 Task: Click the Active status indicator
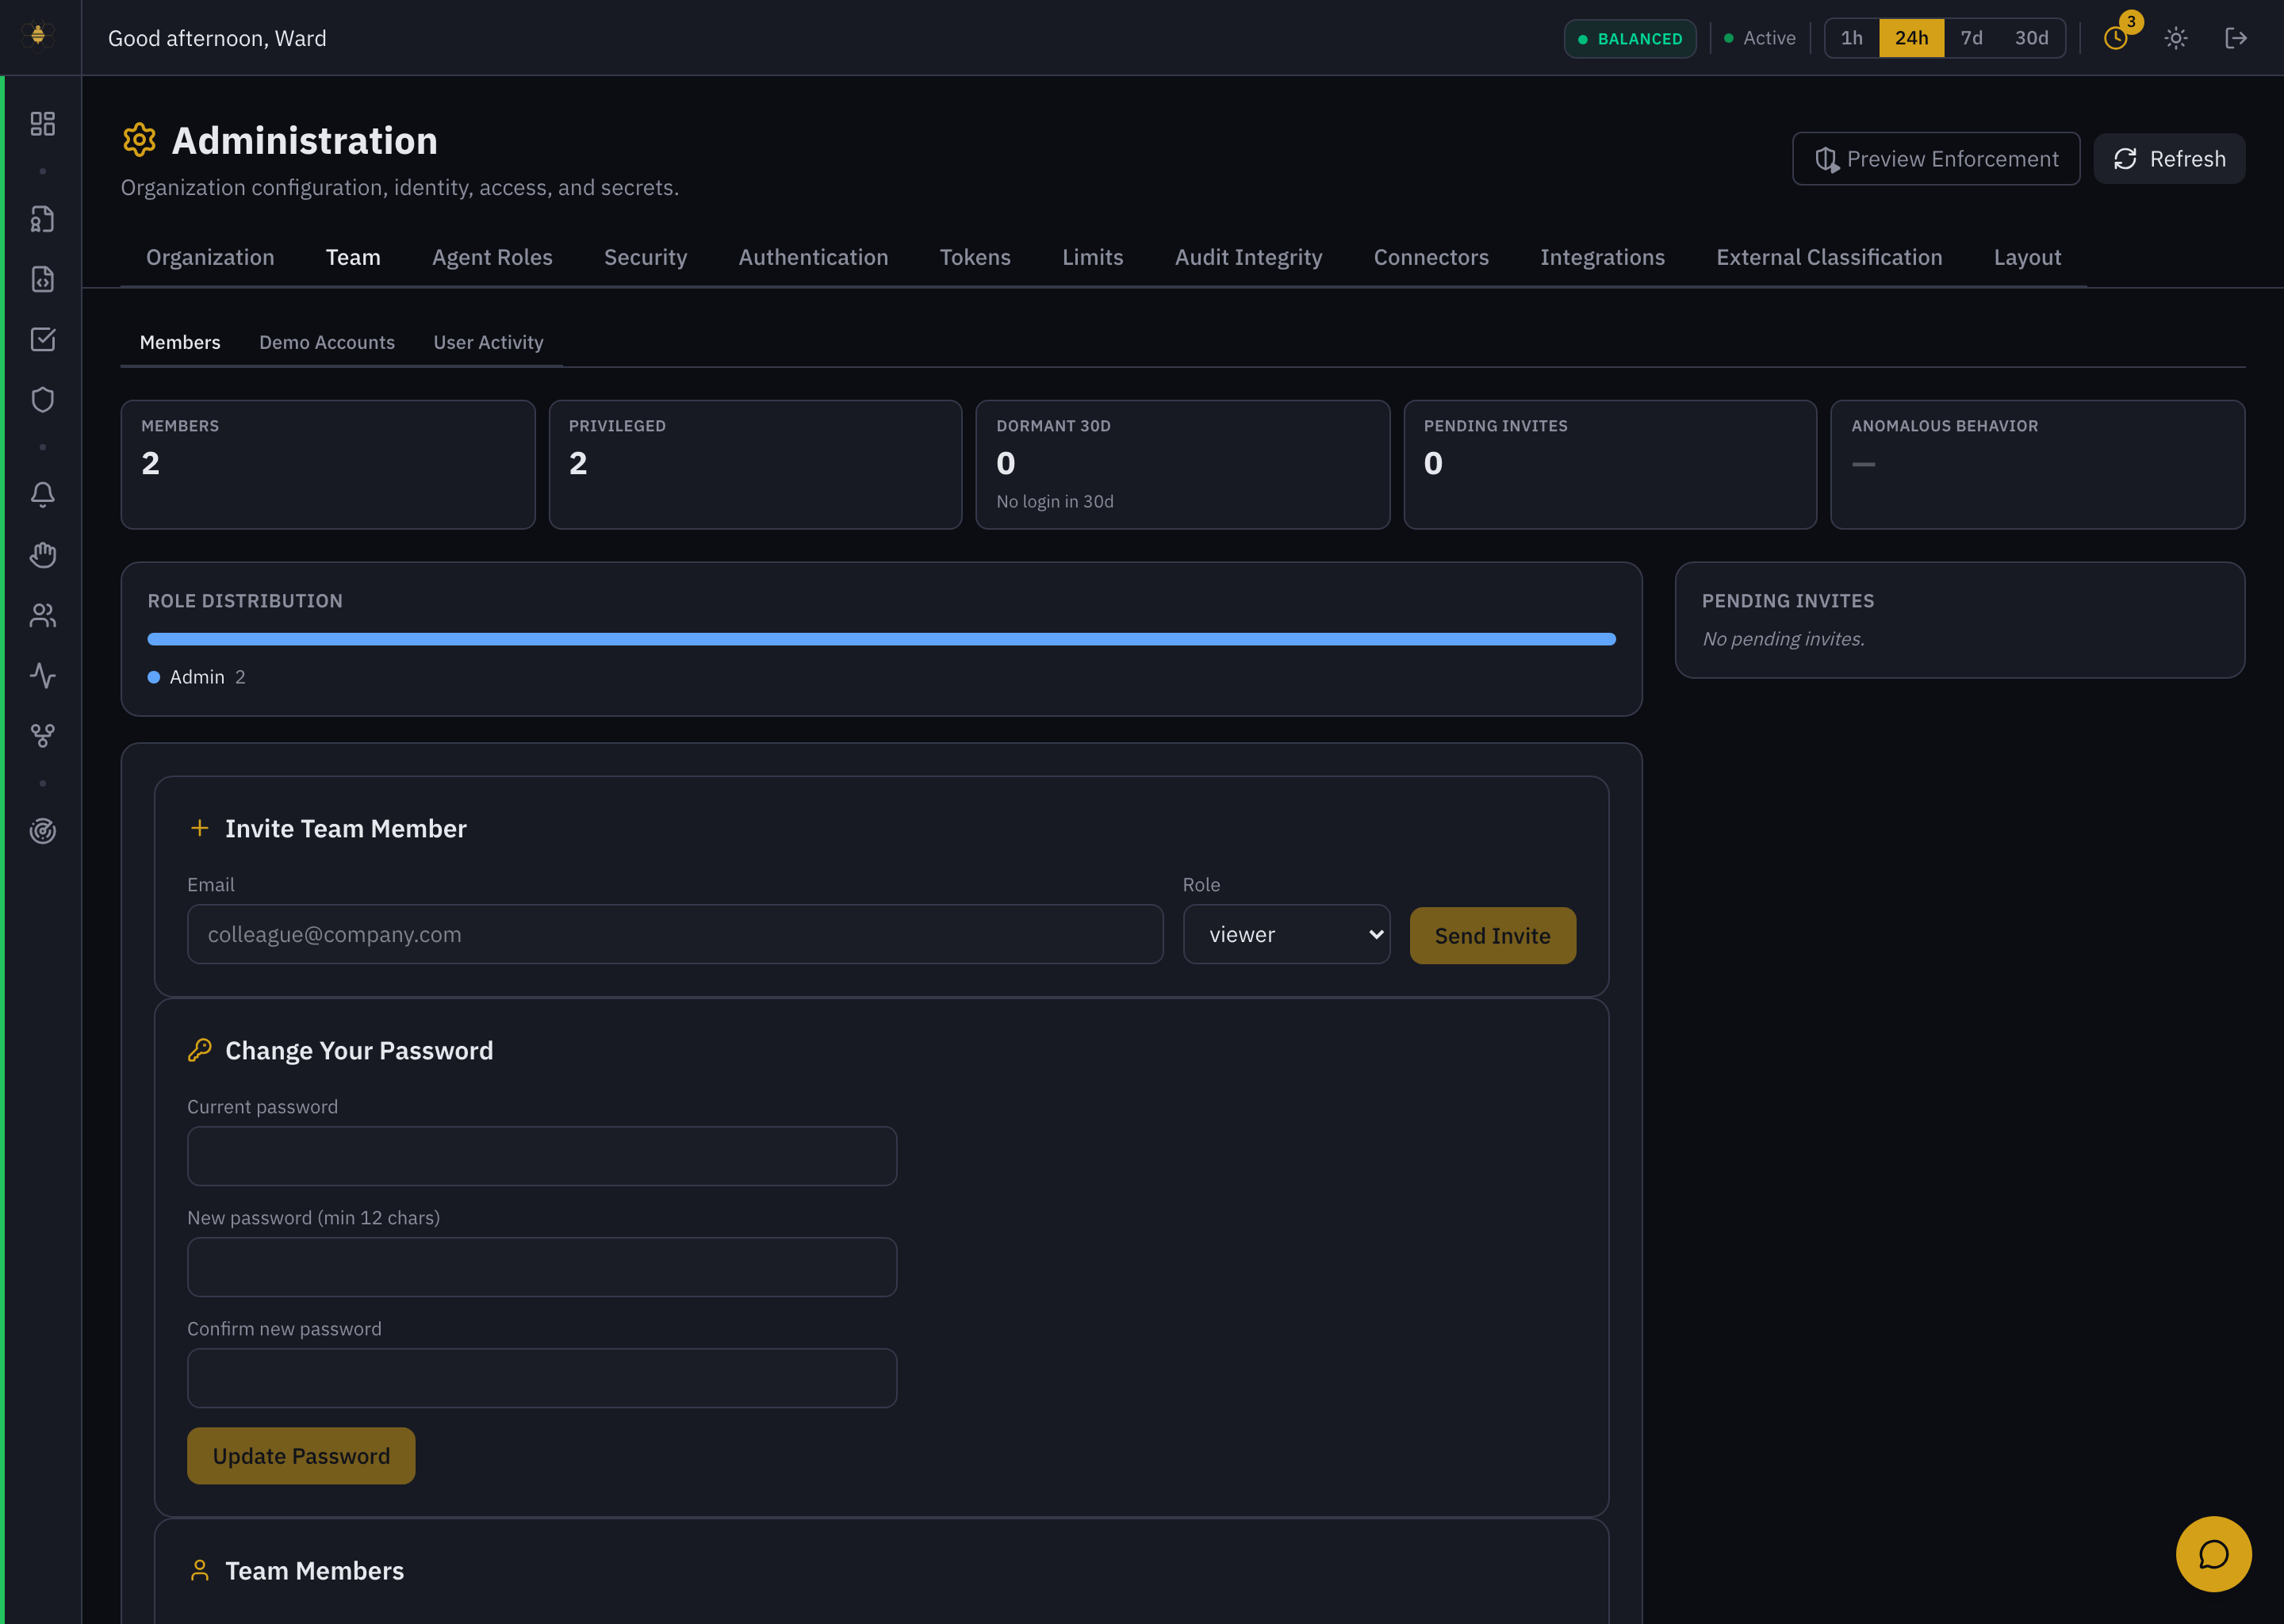[x=1760, y=38]
